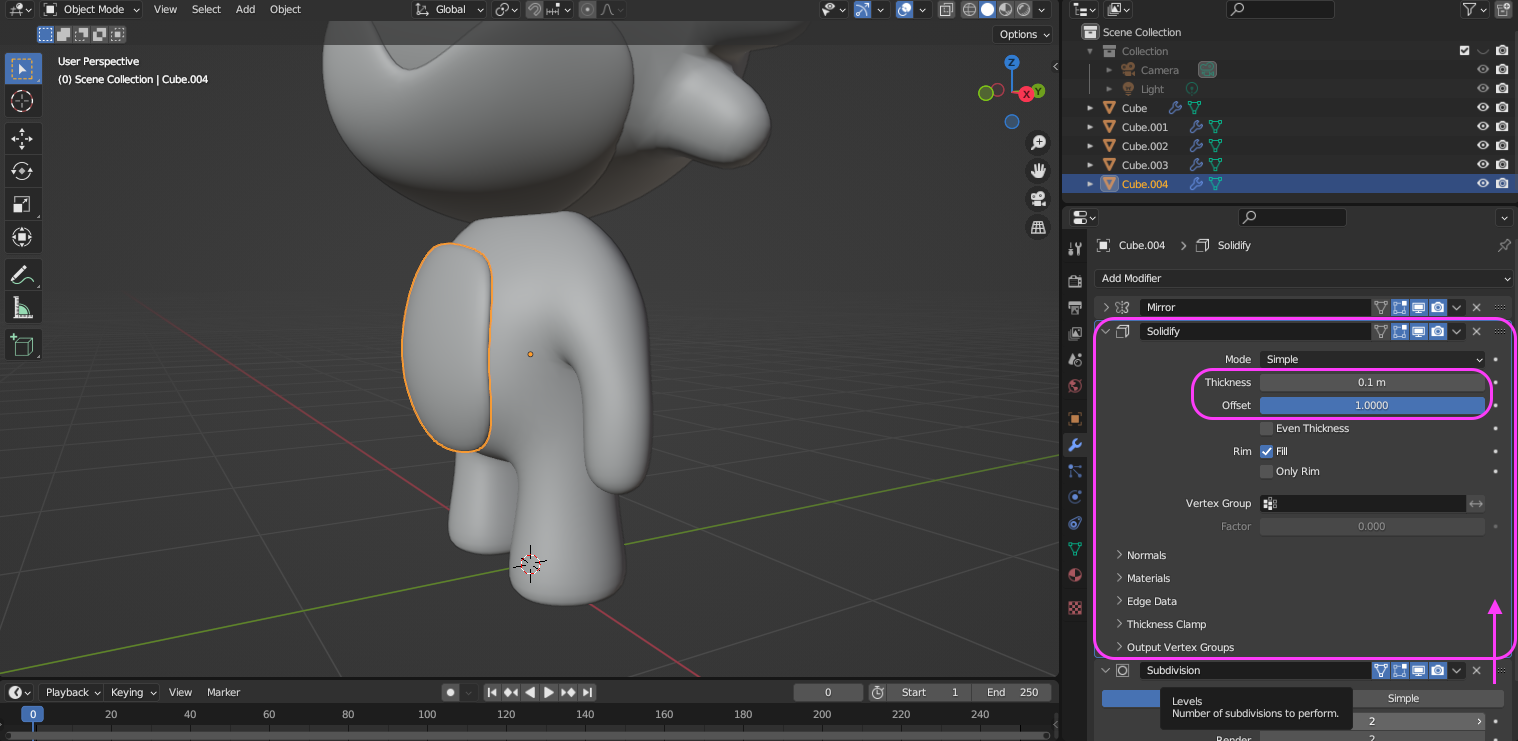Click the Thickness value field 0.1 m
1518x741 pixels.
pos(1372,382)
